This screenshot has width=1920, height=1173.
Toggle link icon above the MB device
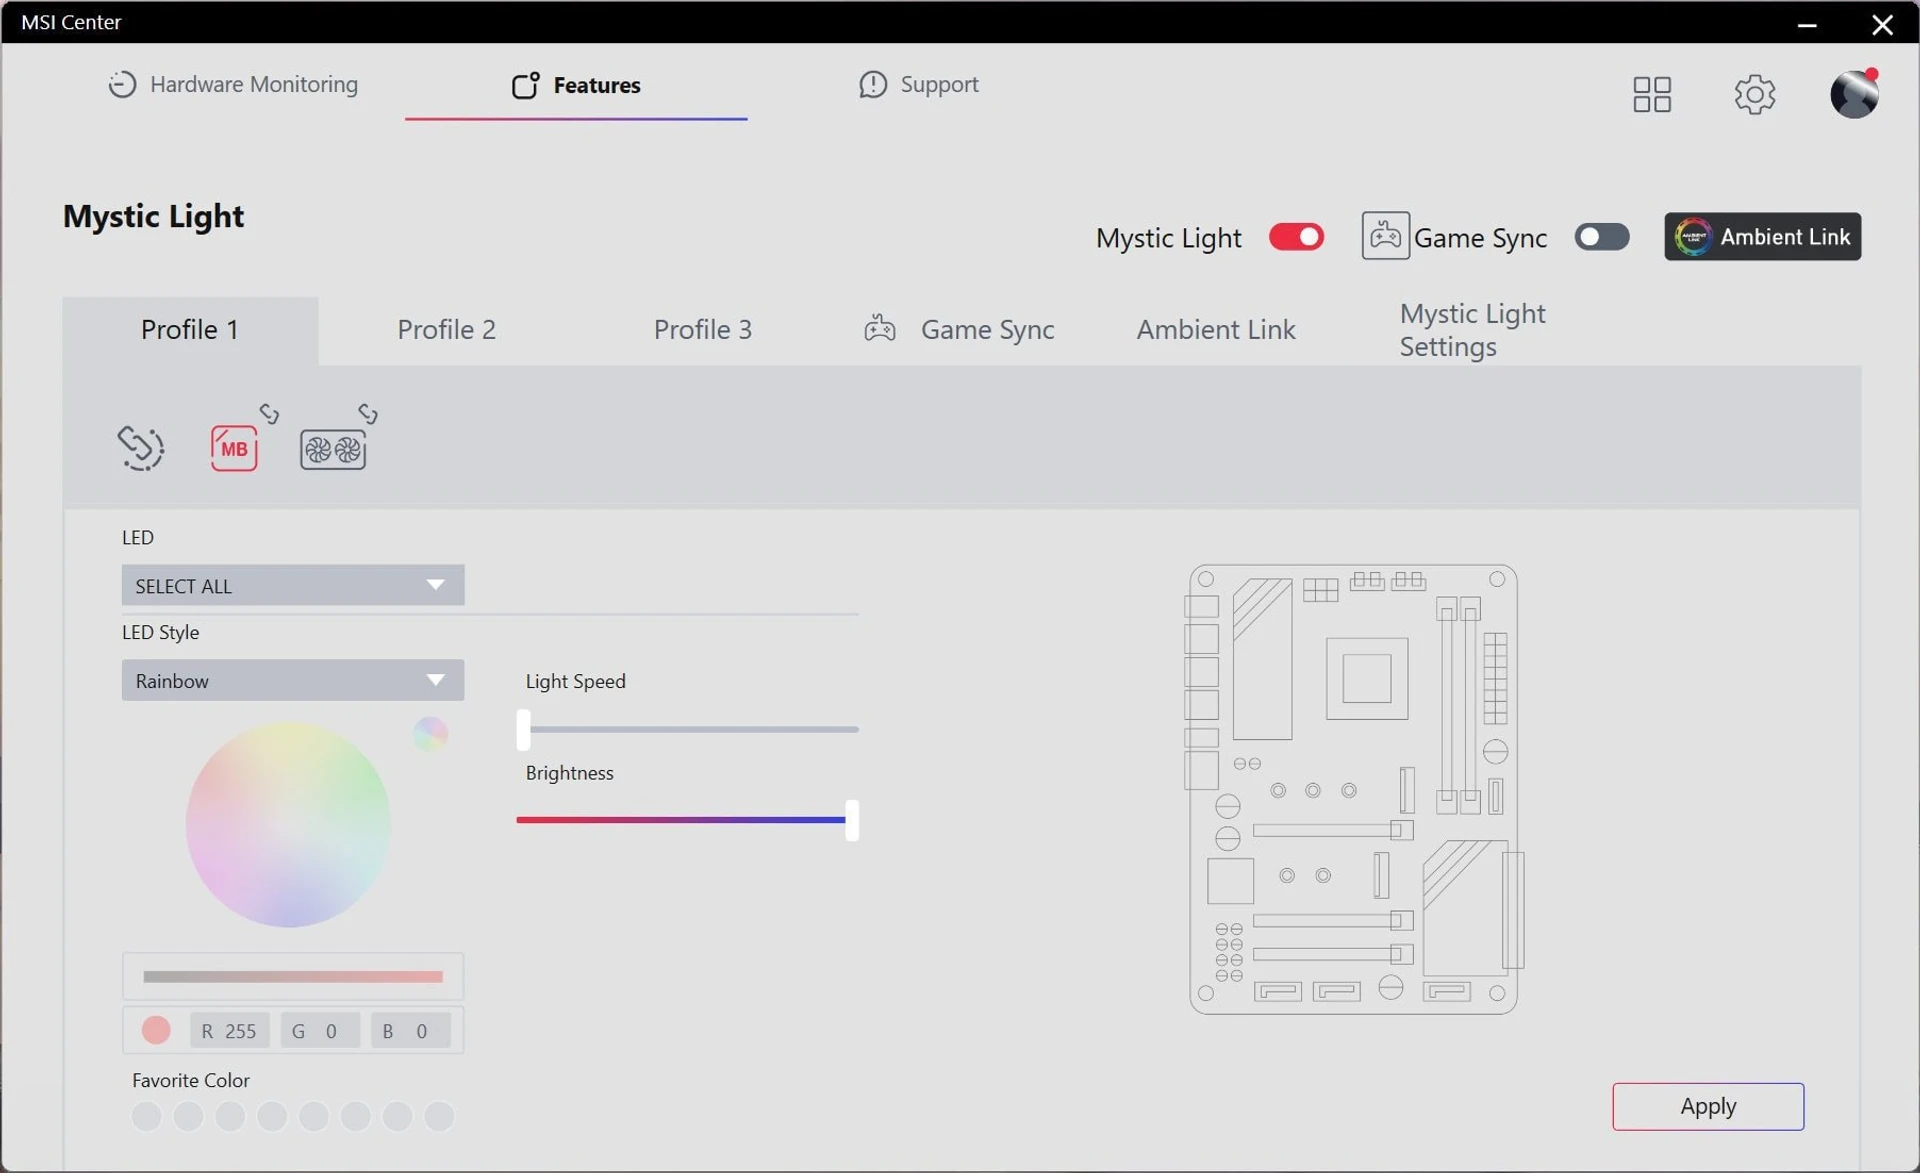pos(269,413)
